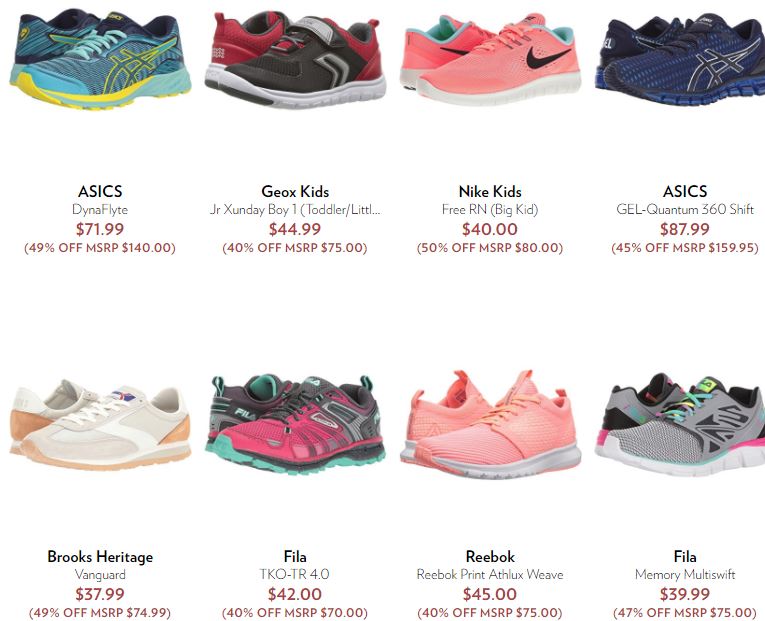Image resolution: width=765 pixels, height=621 pixels.
Task: Click the Reebok Print Athlux Weave title
Action: pyautogui.click(x=490, y=574)
